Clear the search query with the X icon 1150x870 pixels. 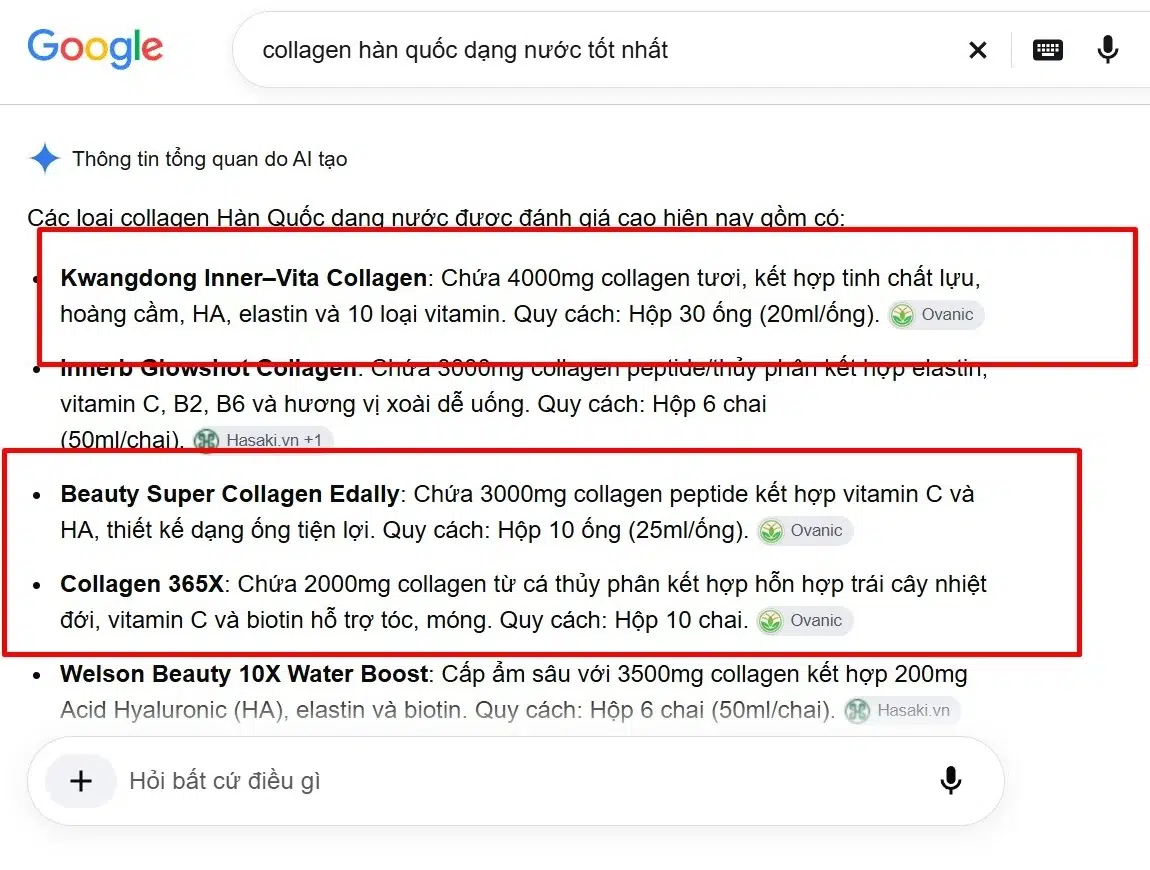(x=978, y=50)
